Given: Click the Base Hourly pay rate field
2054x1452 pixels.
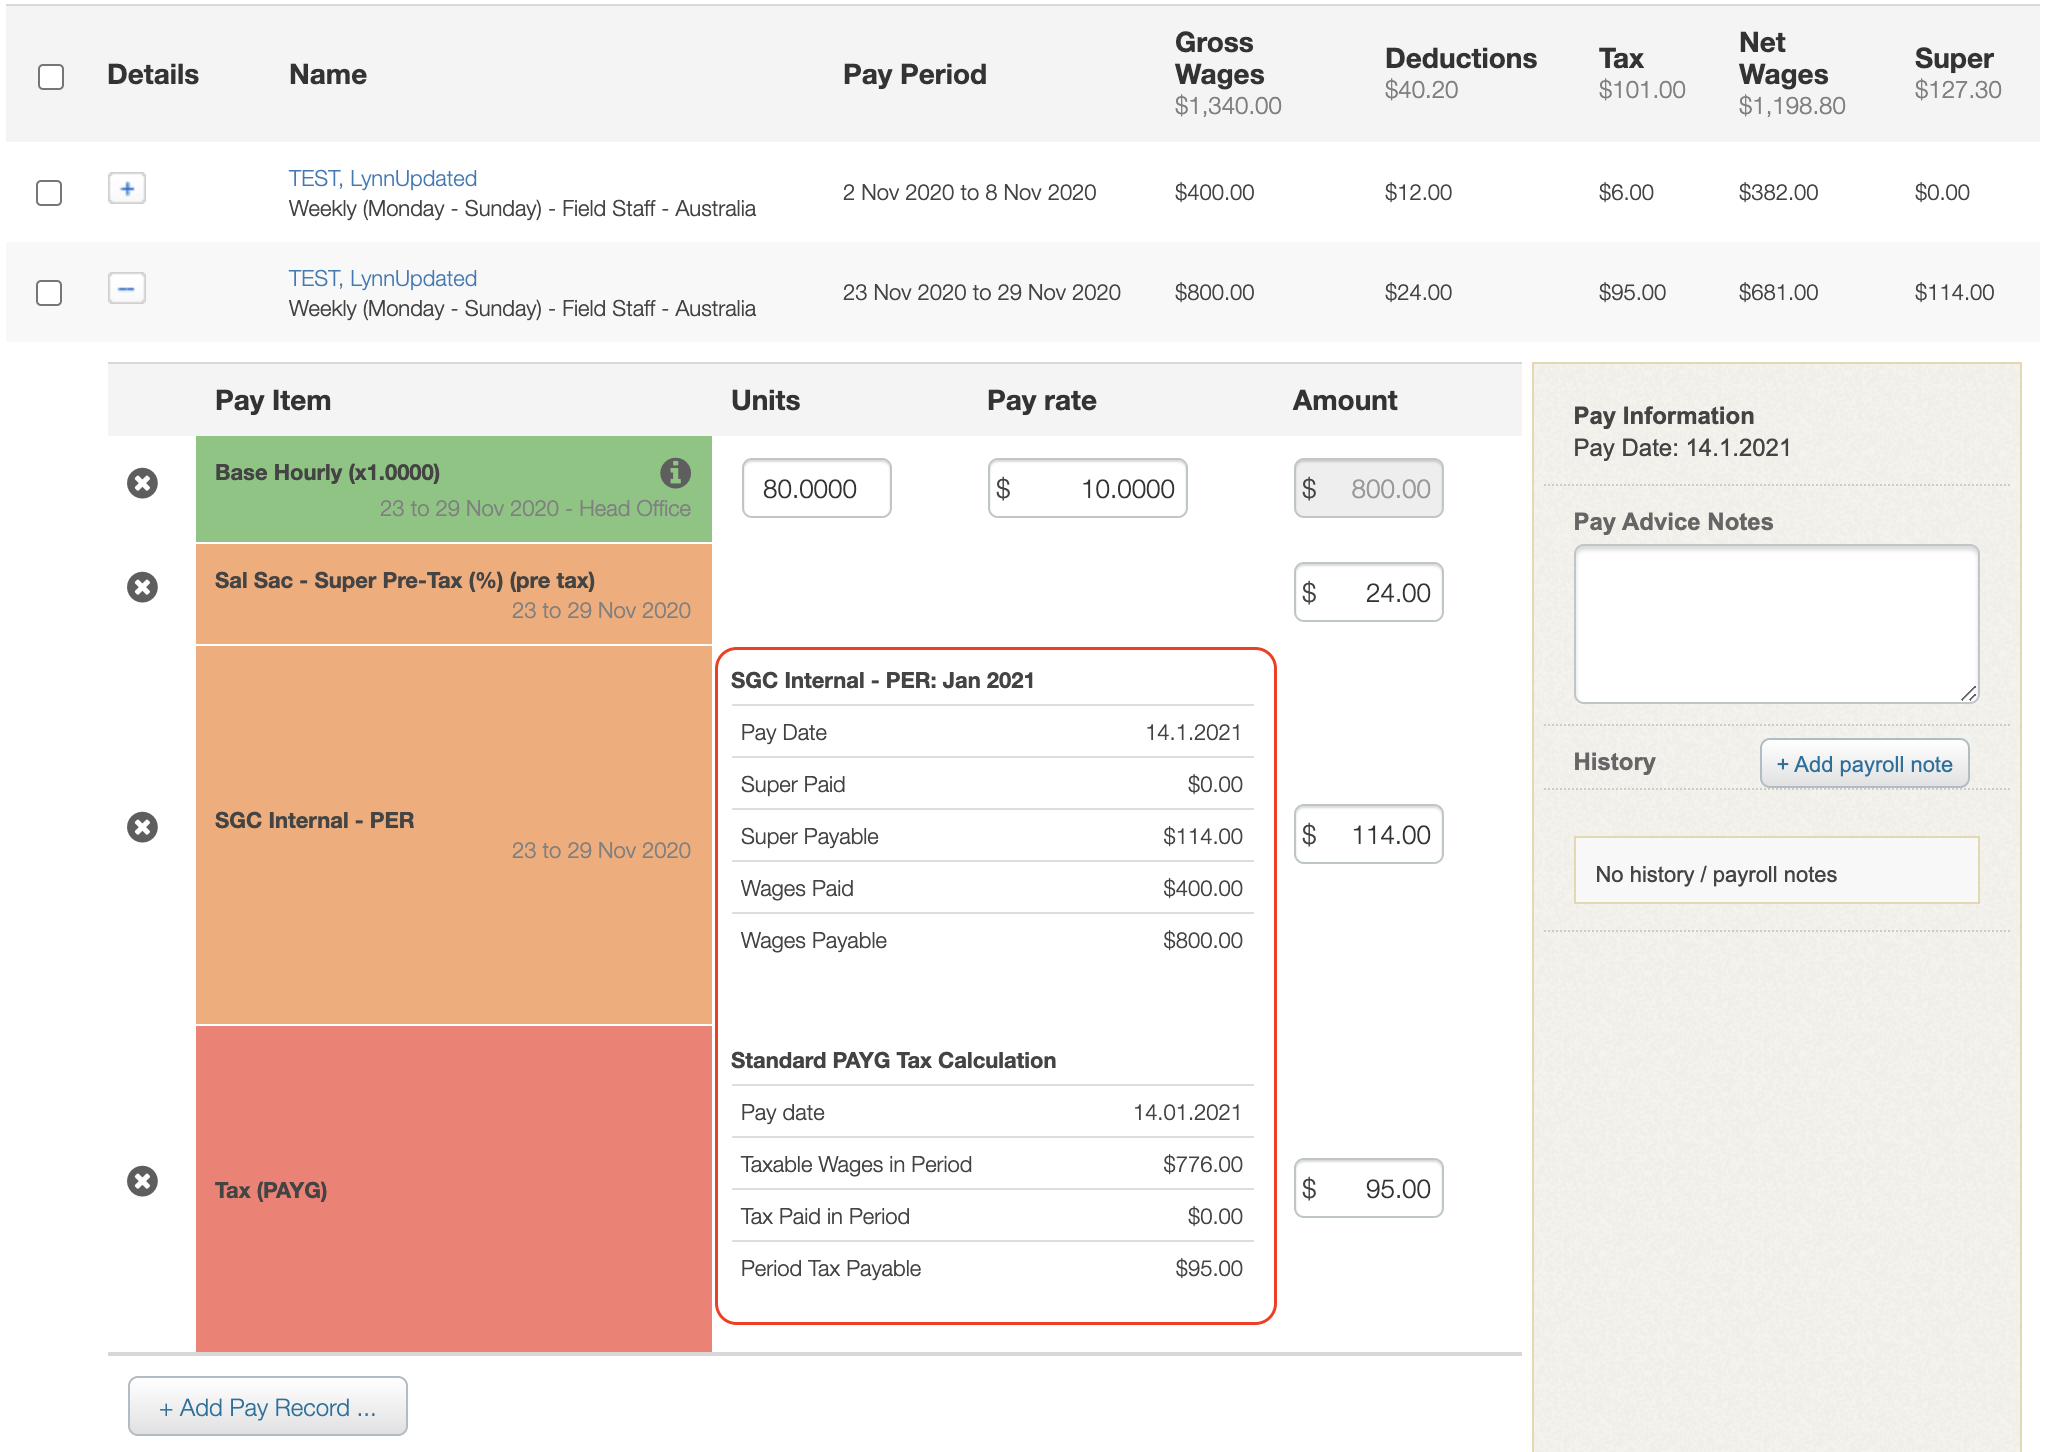Looking at the screenshot, I should click(1087, 489).
